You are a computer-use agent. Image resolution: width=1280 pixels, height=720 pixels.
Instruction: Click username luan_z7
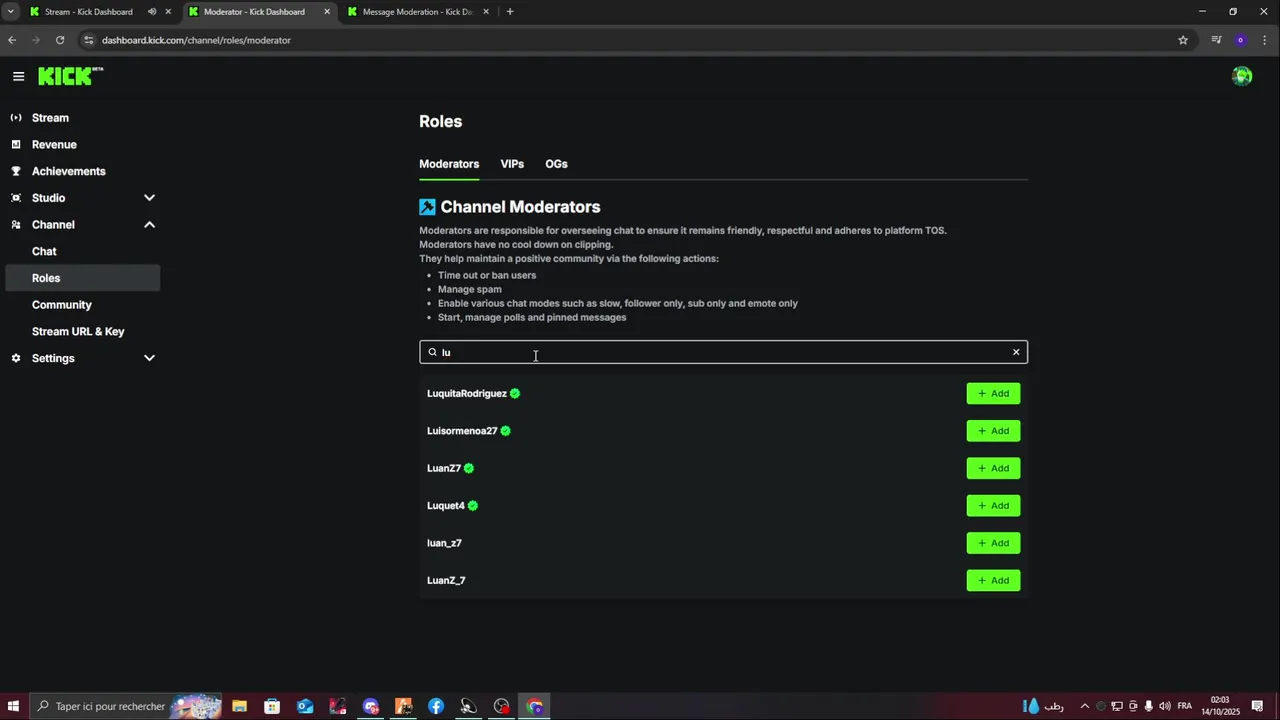[x=444, y=543]
